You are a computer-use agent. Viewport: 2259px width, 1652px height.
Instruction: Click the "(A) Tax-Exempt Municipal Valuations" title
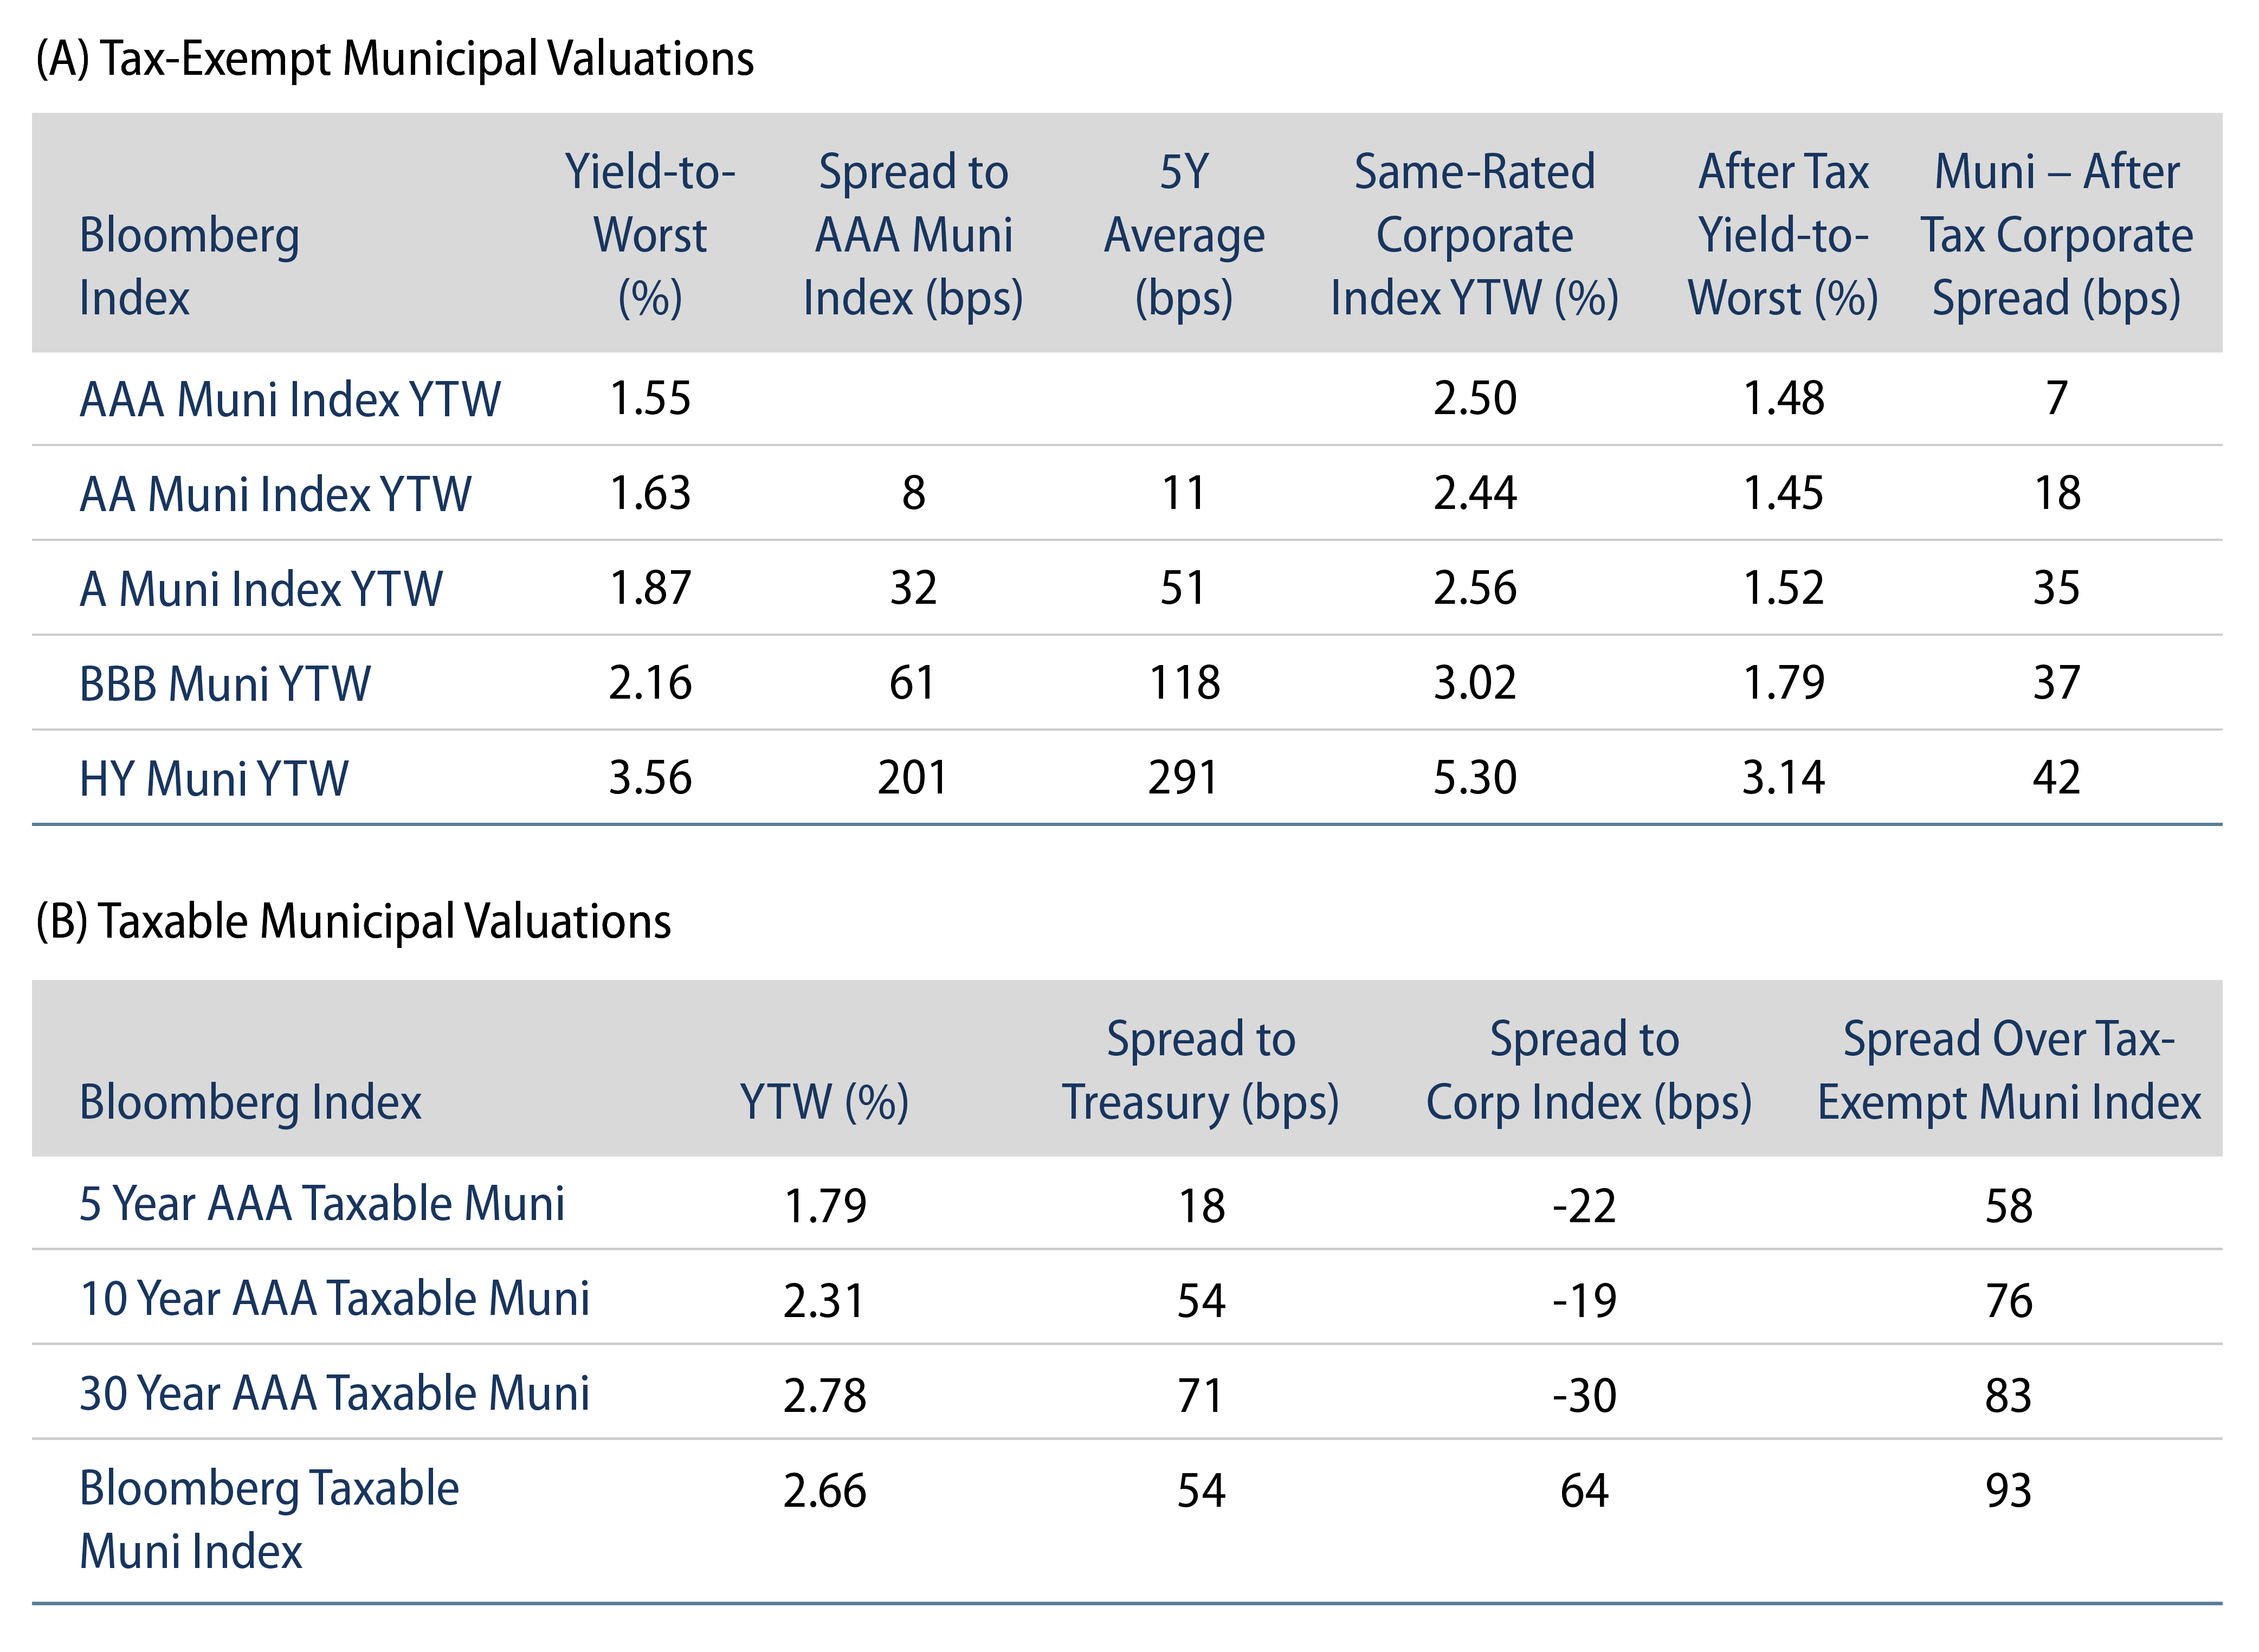[x=394, y=59]
